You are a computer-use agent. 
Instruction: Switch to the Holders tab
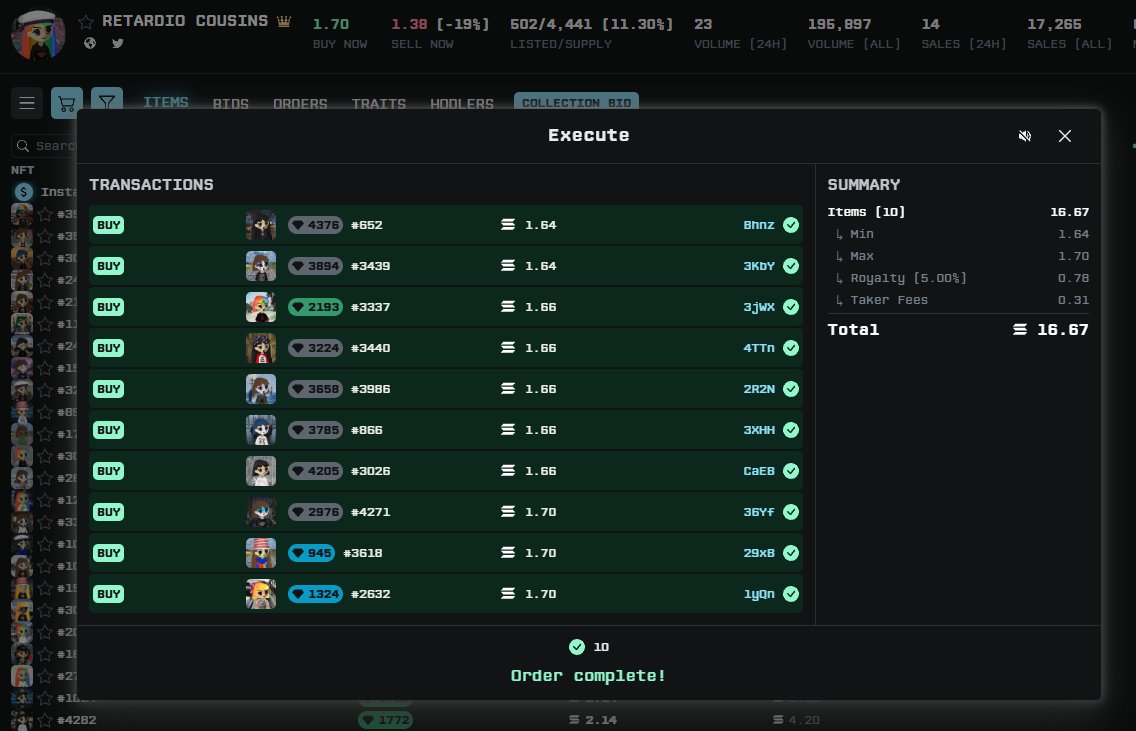pyautogui.click(x=462, y=104)
